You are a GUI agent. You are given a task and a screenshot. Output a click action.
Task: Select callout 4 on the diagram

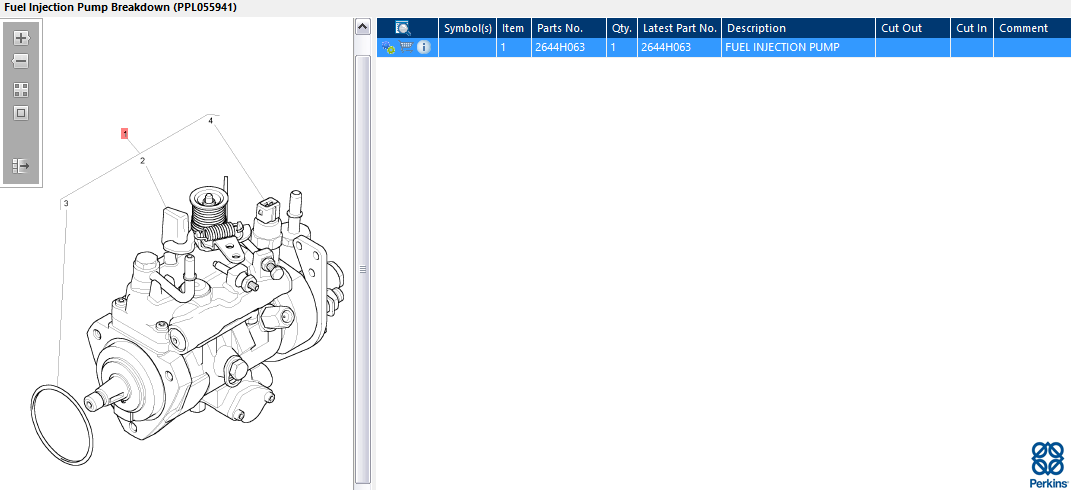(210, 120)
